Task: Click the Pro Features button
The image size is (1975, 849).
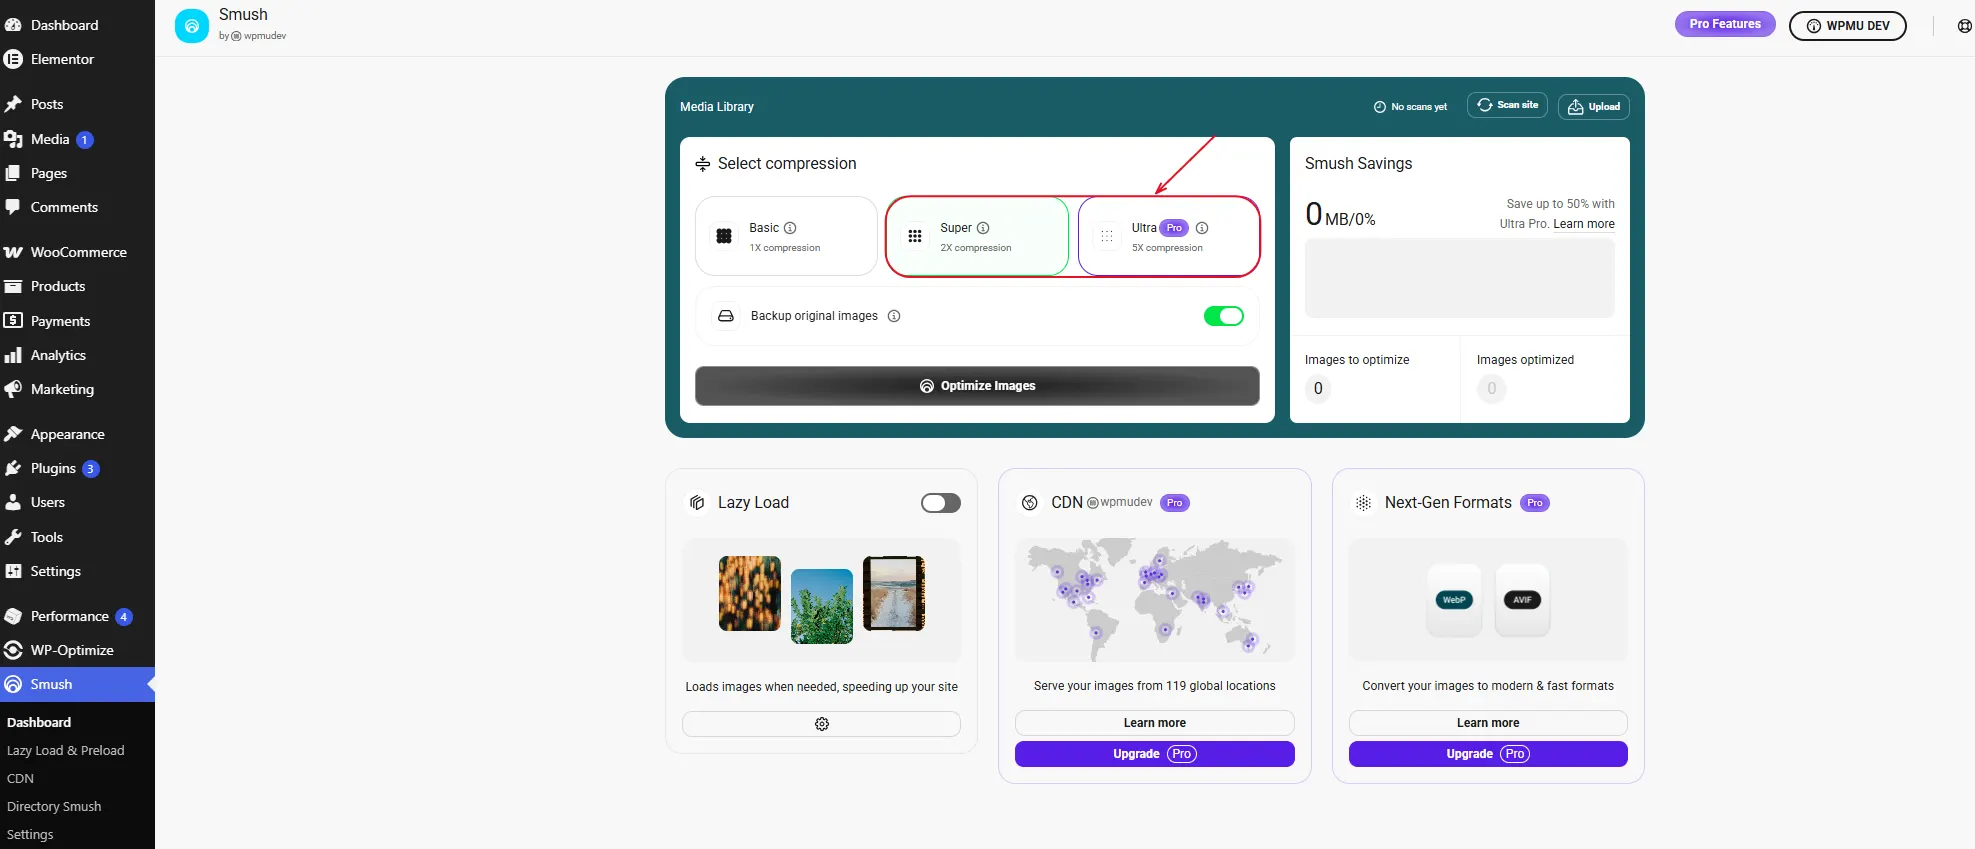Action: [1725, 24]
